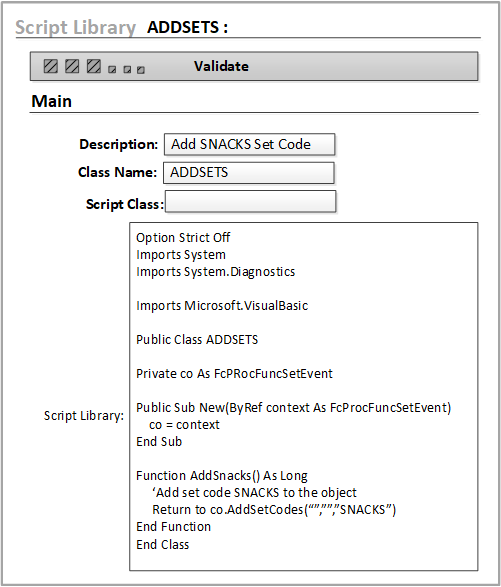Click the Script Library page title

coord(75,27)
